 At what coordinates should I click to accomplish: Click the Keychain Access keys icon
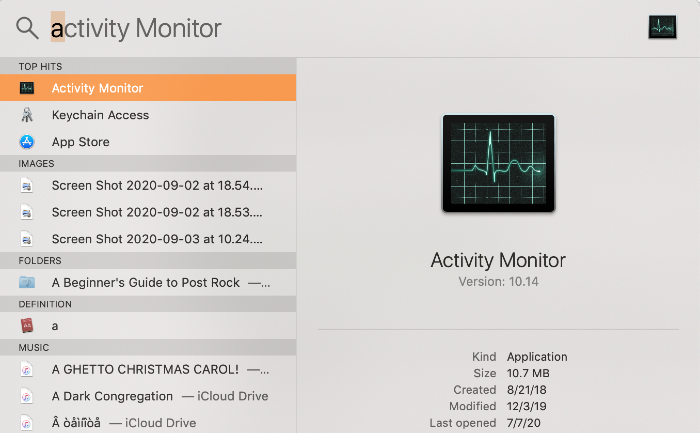point(27,115)
